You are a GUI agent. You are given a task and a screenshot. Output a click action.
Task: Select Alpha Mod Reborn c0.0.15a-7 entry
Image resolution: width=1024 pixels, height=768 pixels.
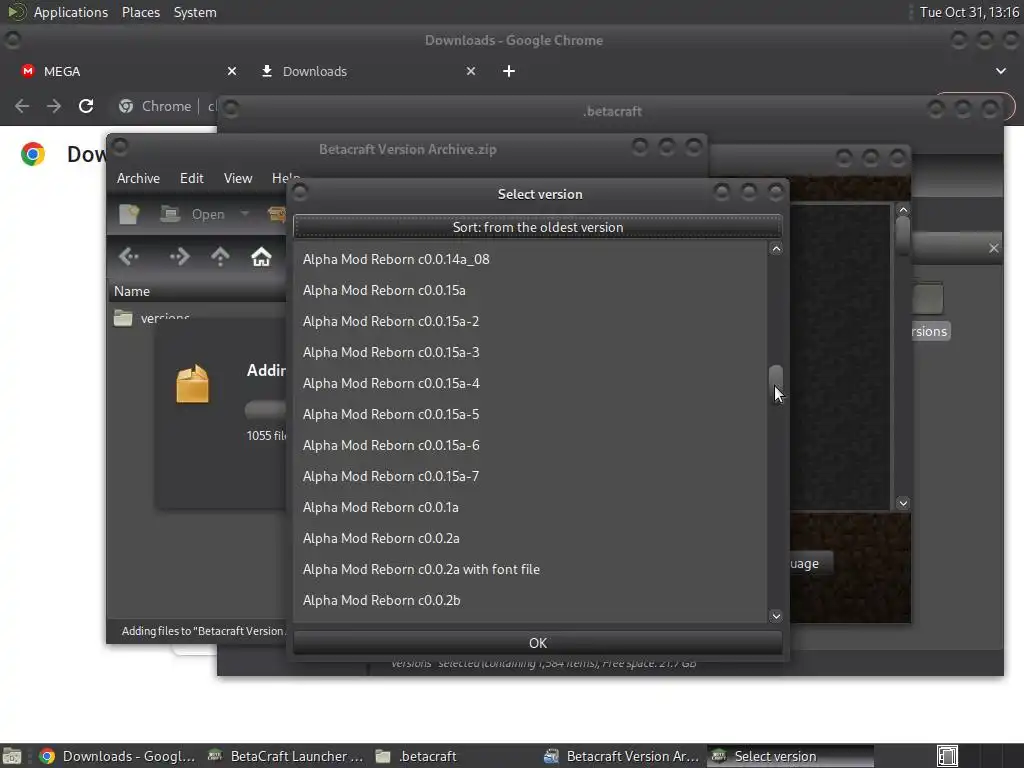point(530,477)
